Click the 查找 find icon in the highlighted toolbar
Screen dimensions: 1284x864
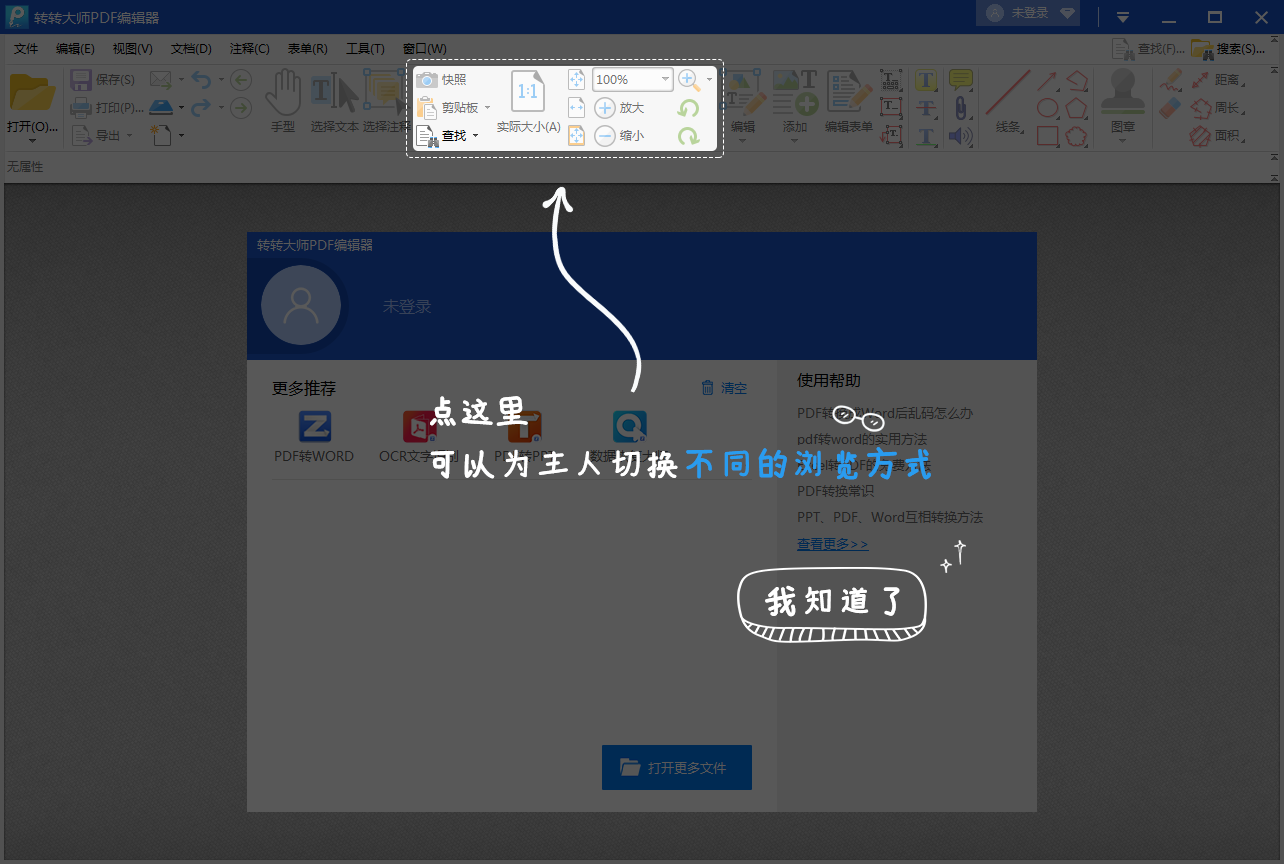427,136
